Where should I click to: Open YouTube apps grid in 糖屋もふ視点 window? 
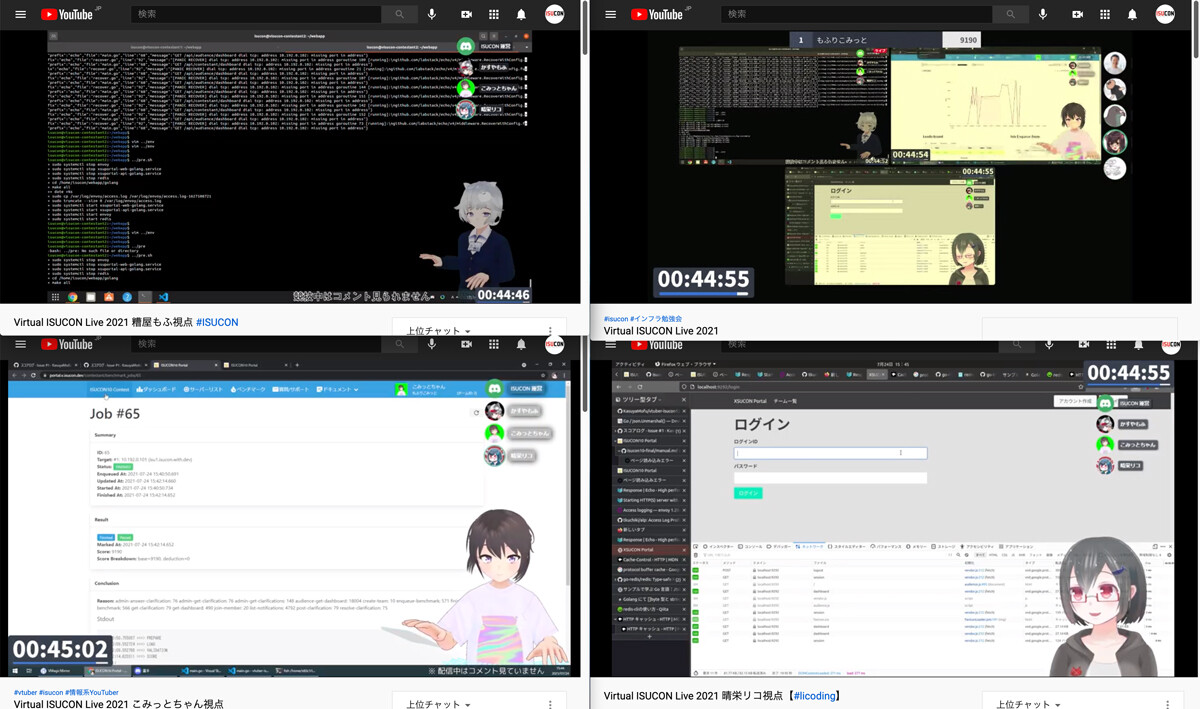494,14
